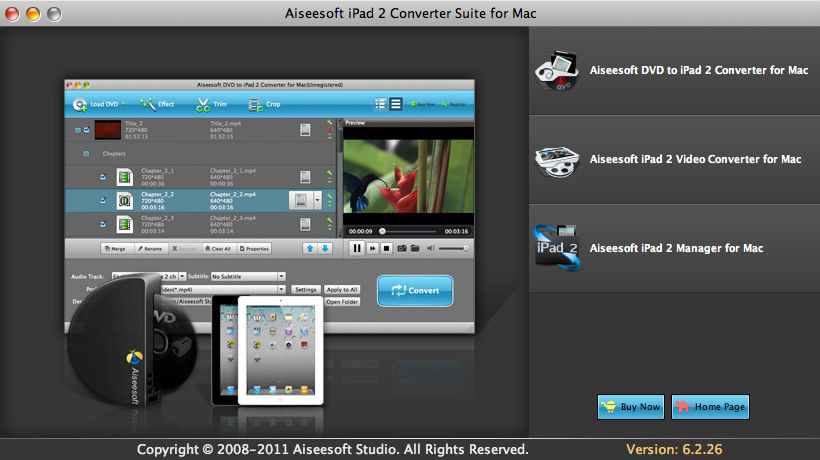
Task: Open the Properties button
Action: tap(254, 249)
